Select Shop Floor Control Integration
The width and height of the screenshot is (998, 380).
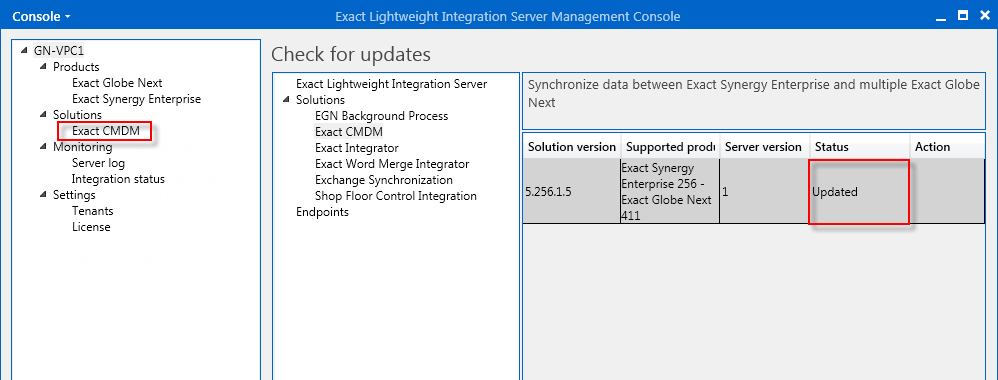pyautogui.click(x=395, y=196)
